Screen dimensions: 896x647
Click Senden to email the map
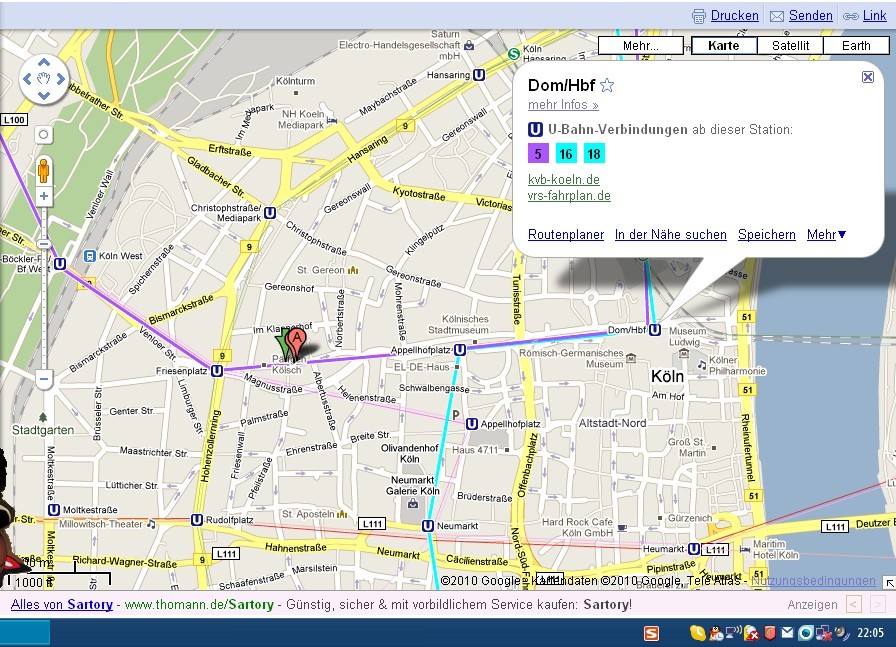[810, 15]
